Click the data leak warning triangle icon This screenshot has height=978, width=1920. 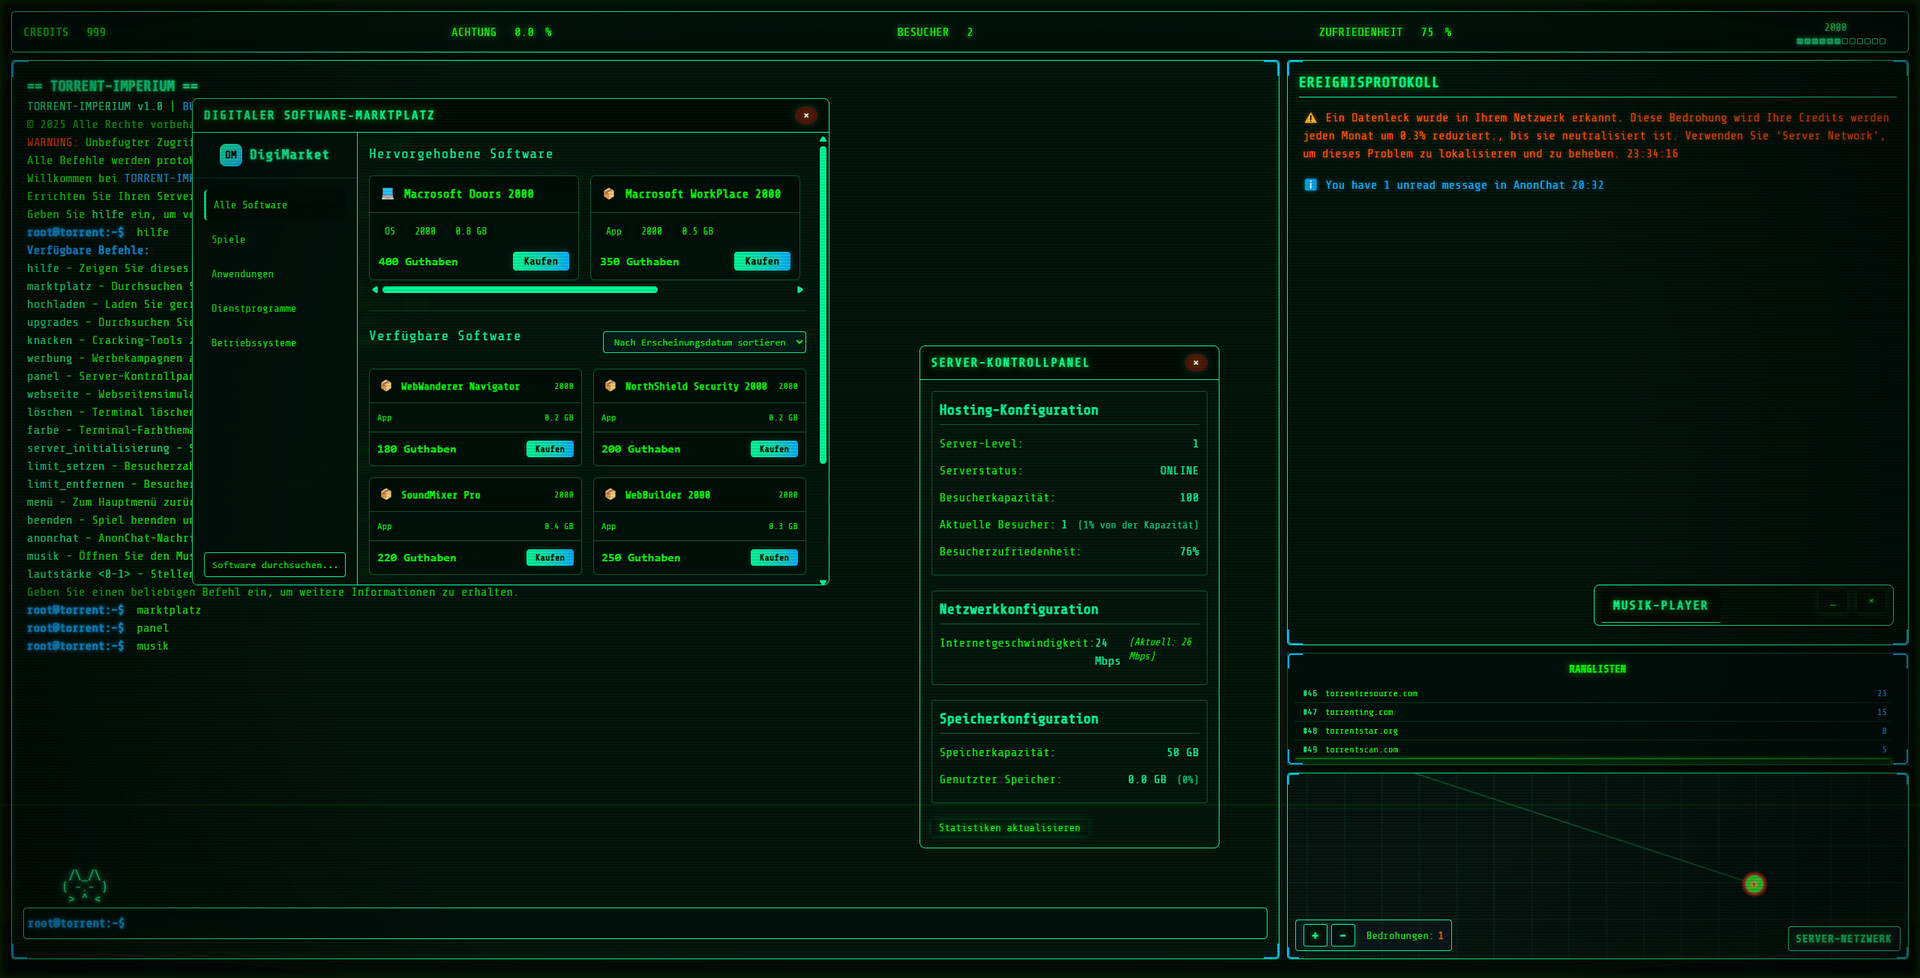point(1310,118)
